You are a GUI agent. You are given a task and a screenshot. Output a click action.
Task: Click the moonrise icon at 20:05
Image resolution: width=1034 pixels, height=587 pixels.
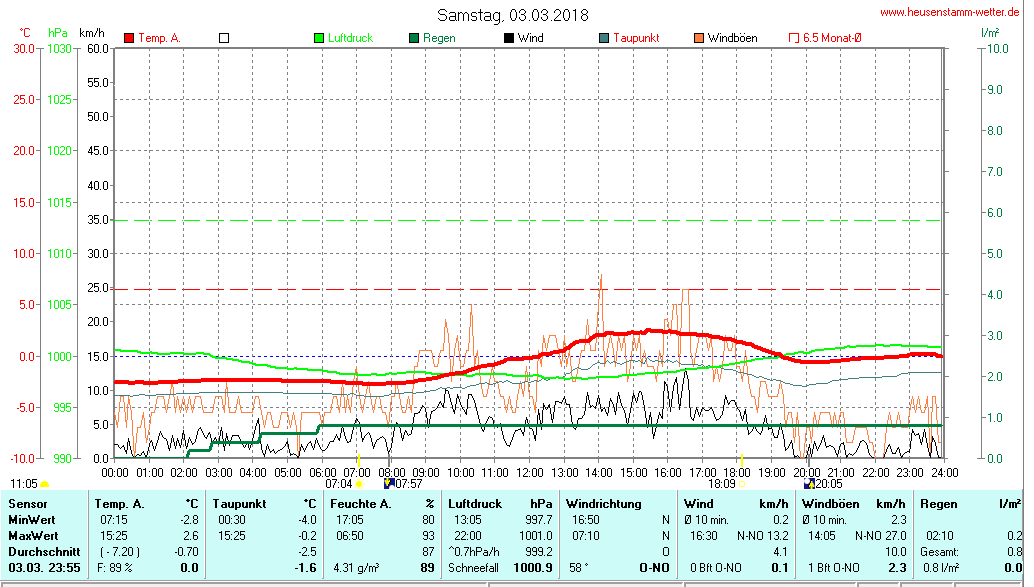(x=808, y=483)
